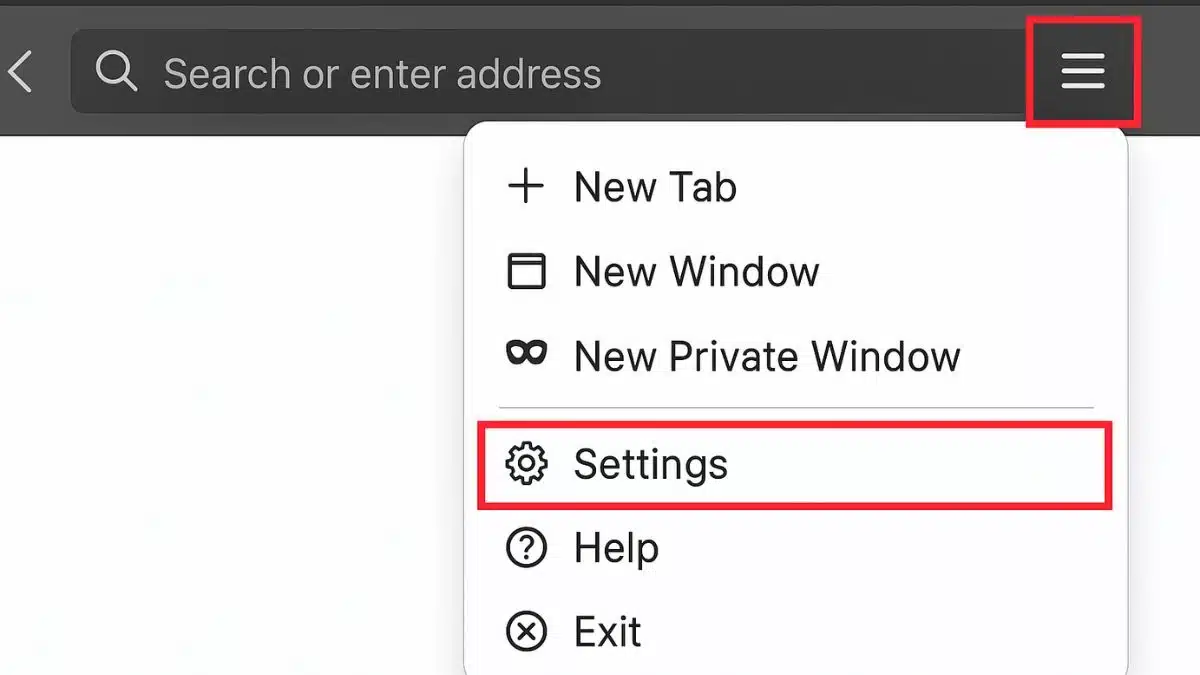Exit the browser via the menu
The image size is (1200, 675).
point(607,631)
